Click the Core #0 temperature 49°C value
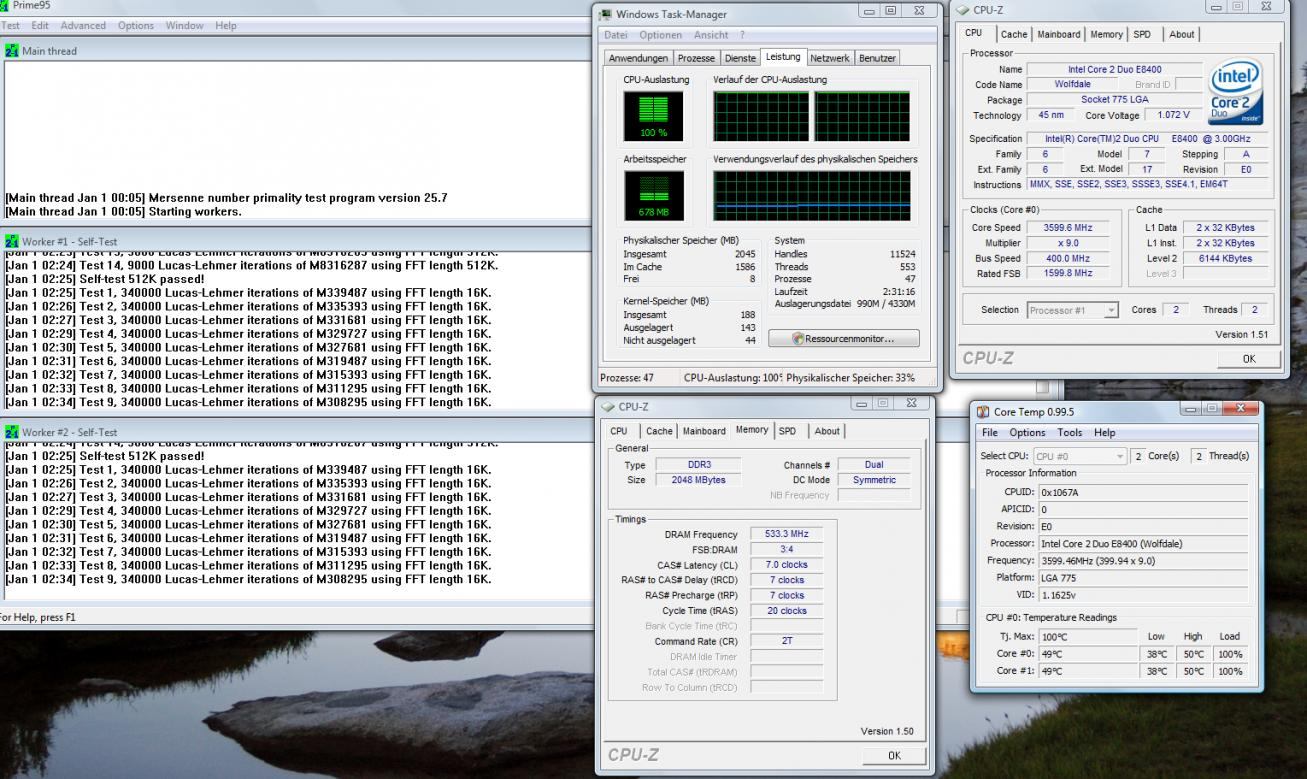 [x=1087, y=654]
